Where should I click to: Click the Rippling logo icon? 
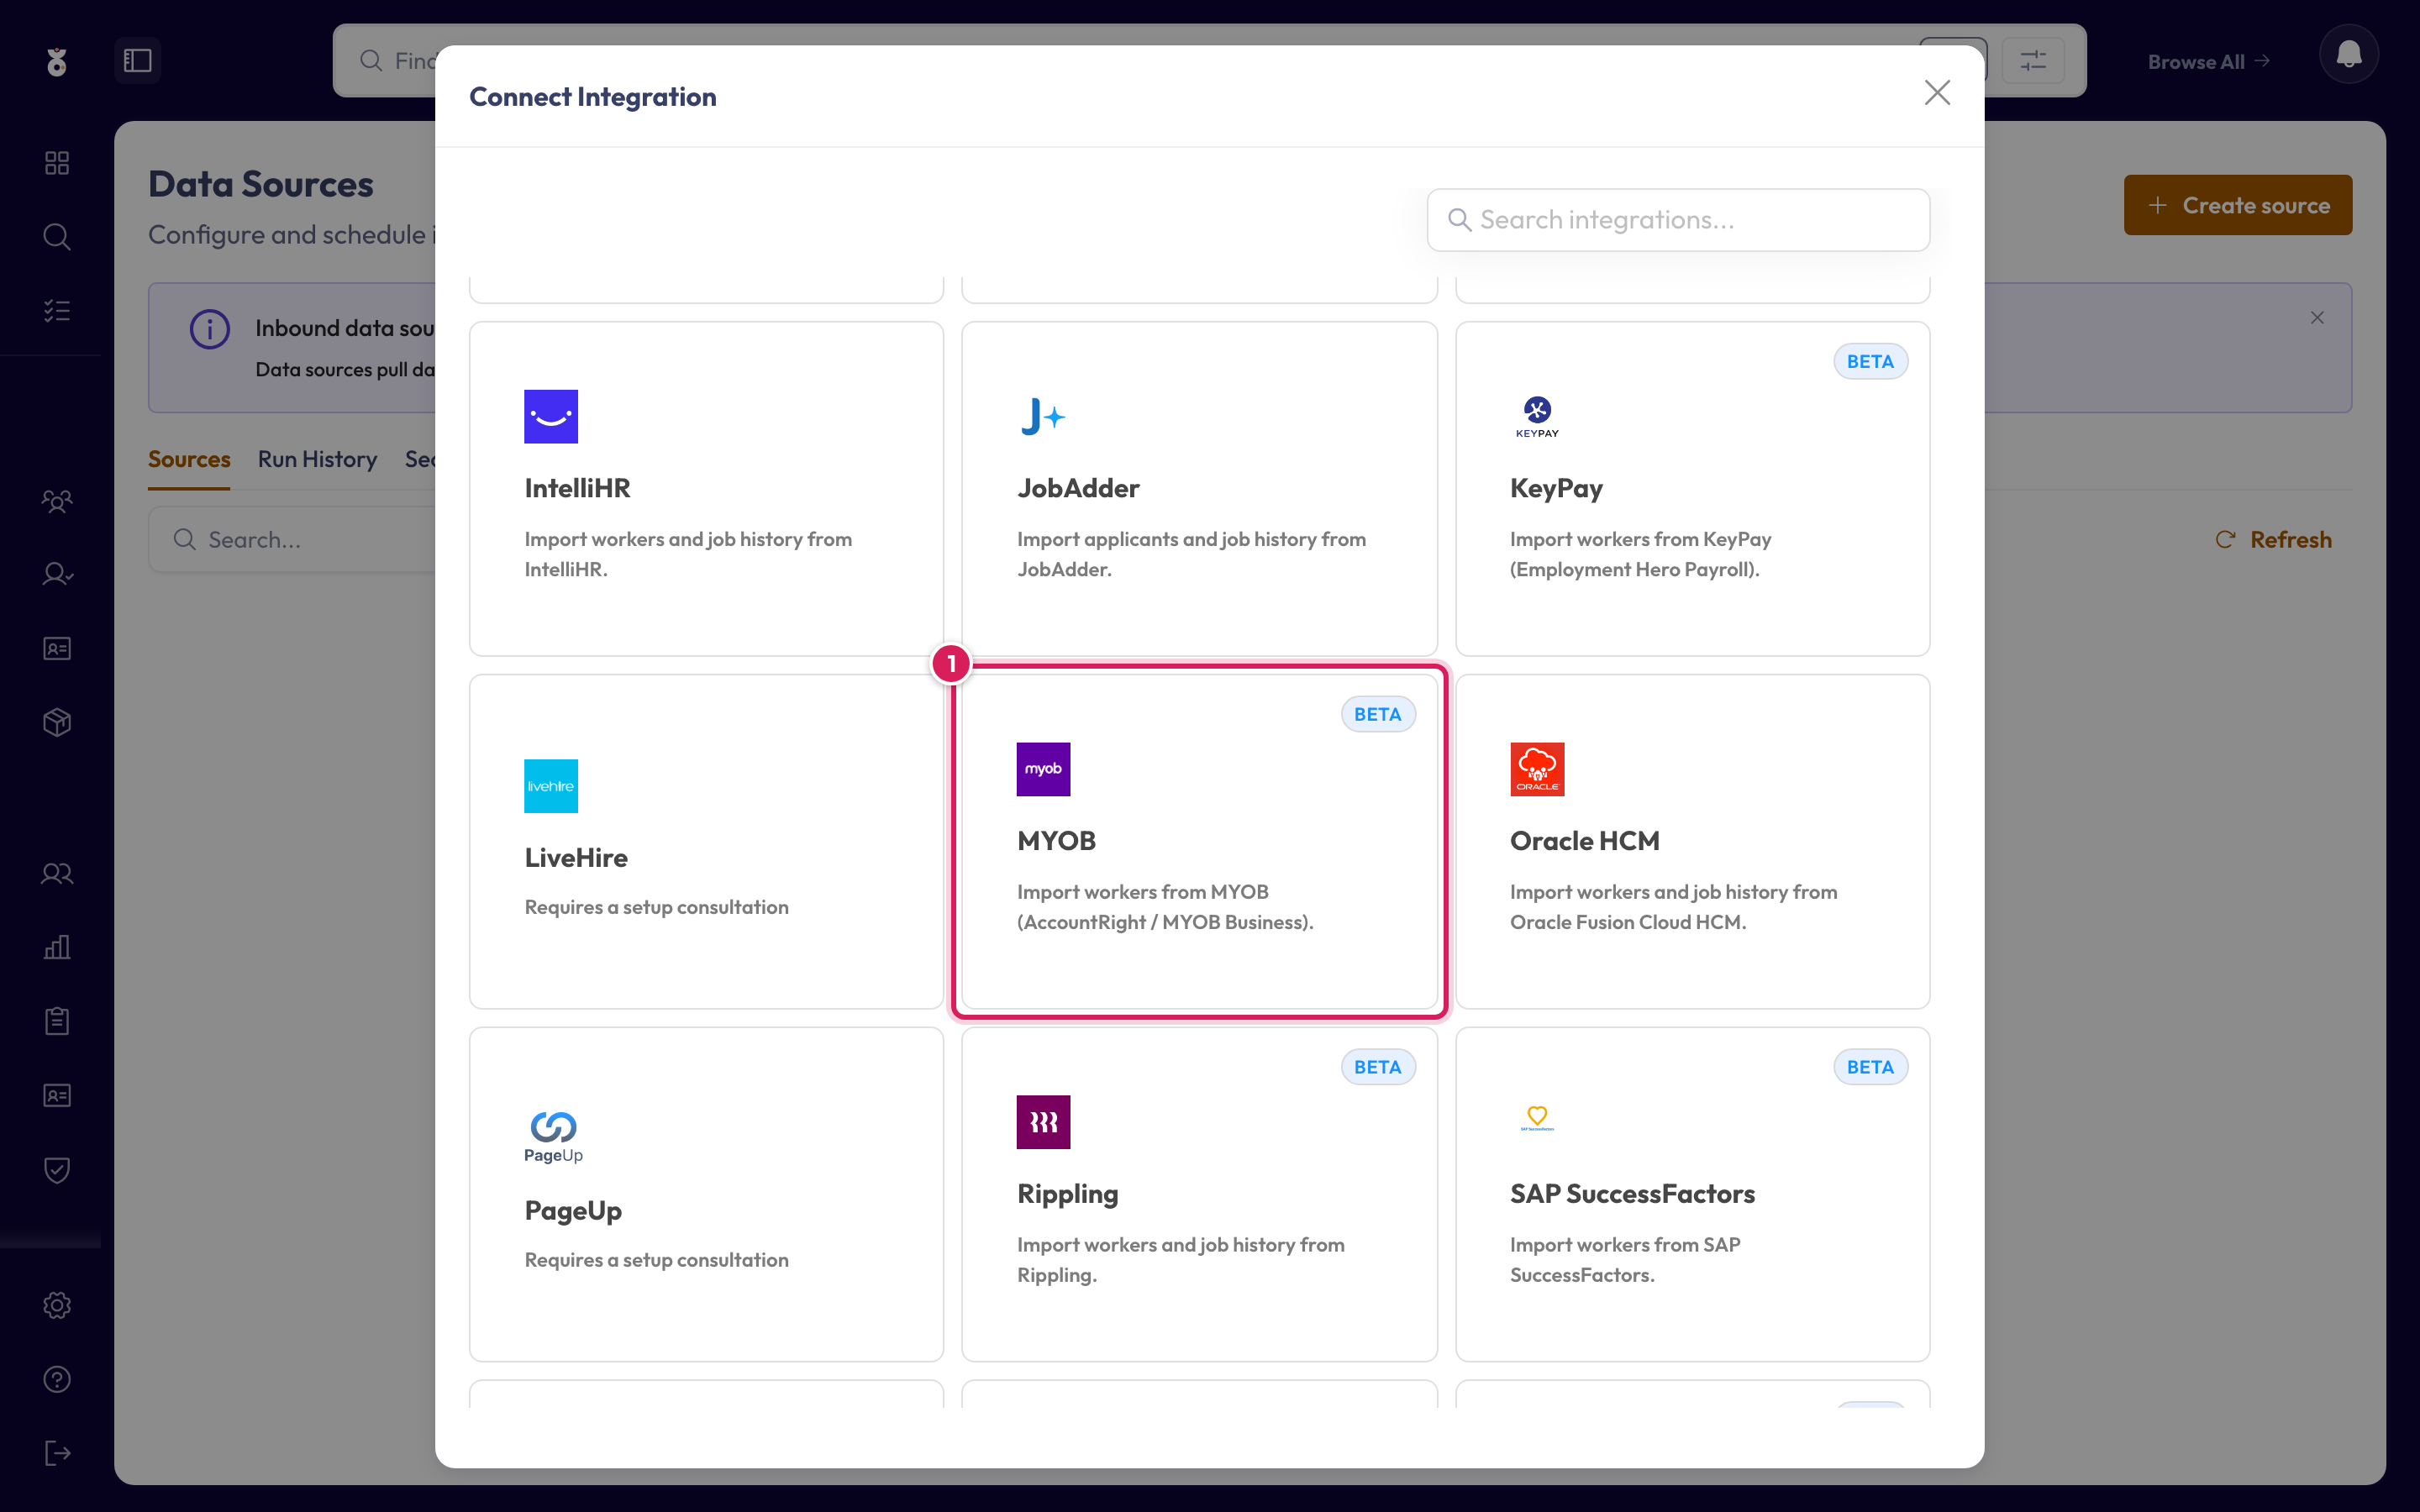point(1043,1122)
